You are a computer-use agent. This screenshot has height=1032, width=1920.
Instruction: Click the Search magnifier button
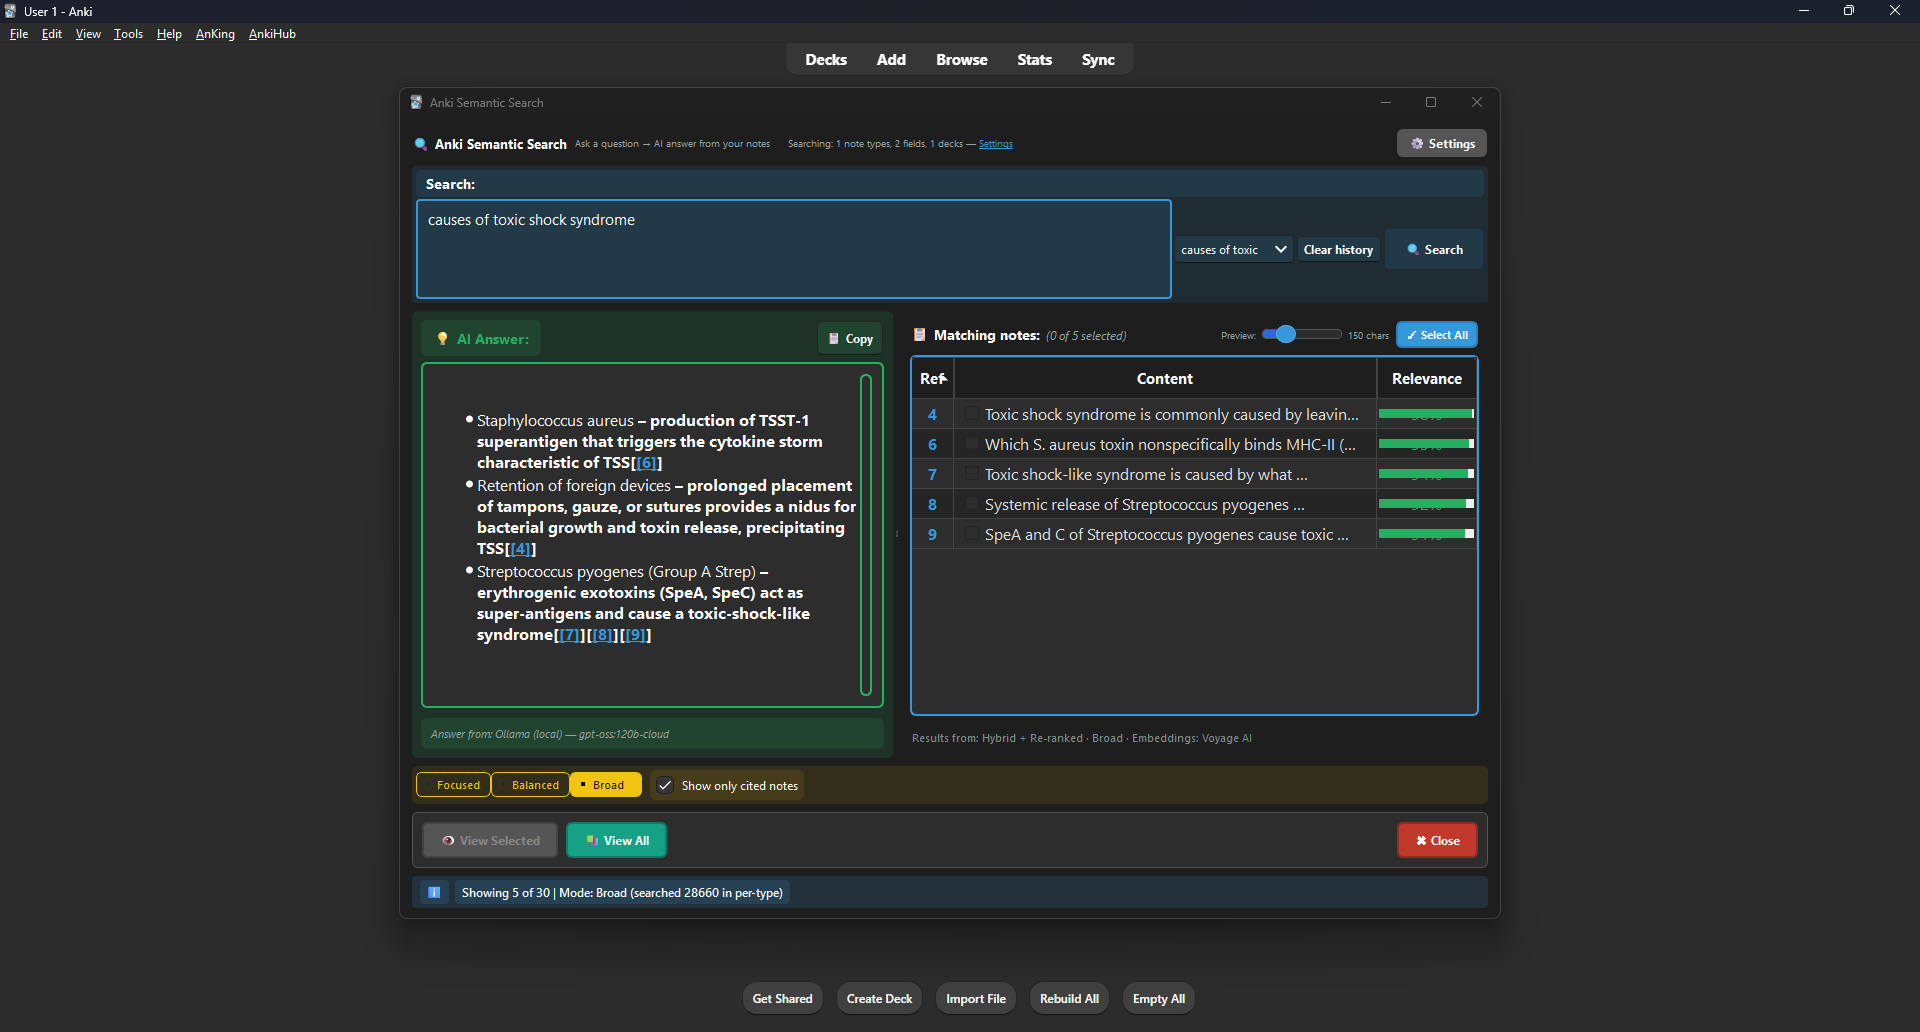(1434, 250)
